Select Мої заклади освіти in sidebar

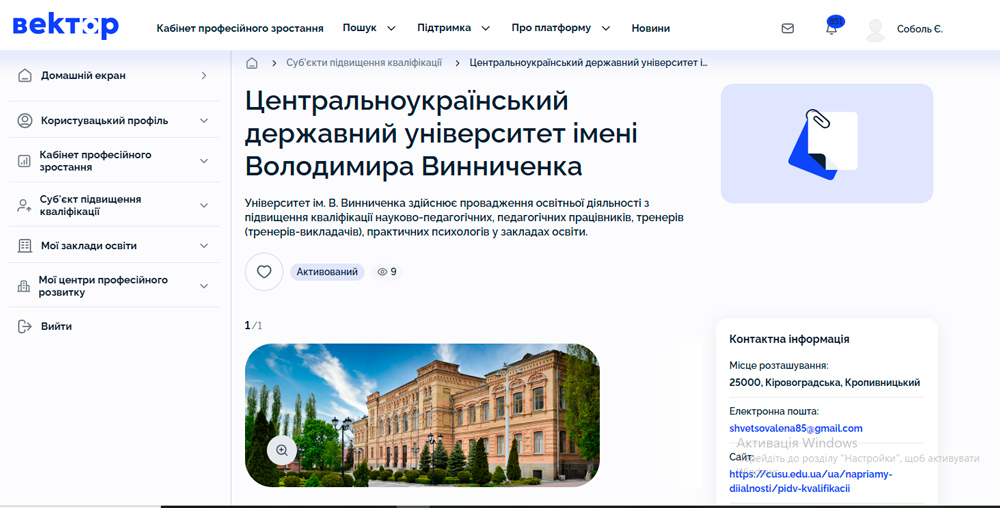(x=89, y=245)
